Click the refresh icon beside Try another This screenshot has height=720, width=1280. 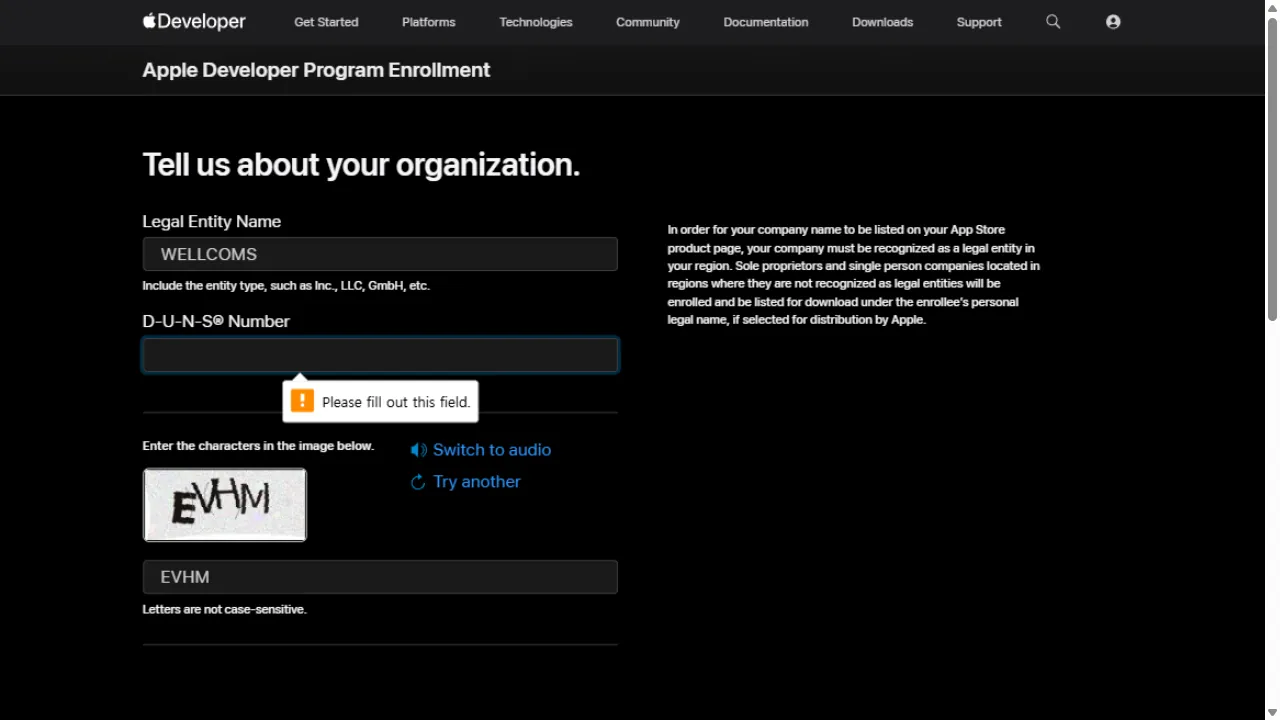click(x=418, y=482)
